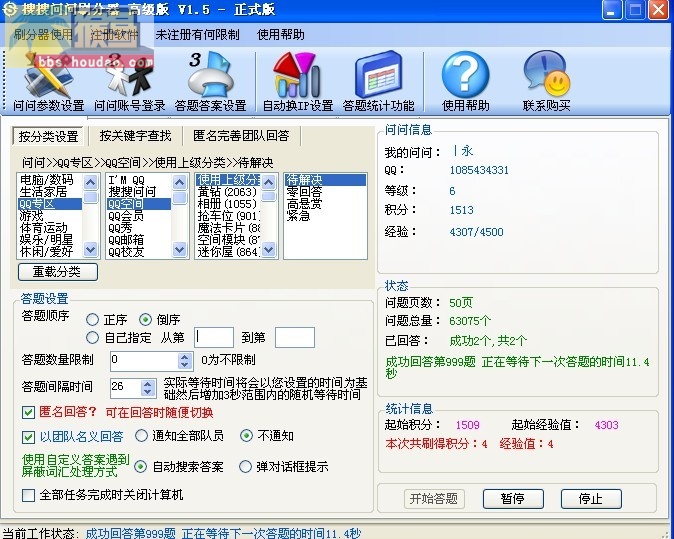
Task: Select the 不通知 radio button
Action: point(246,436)
